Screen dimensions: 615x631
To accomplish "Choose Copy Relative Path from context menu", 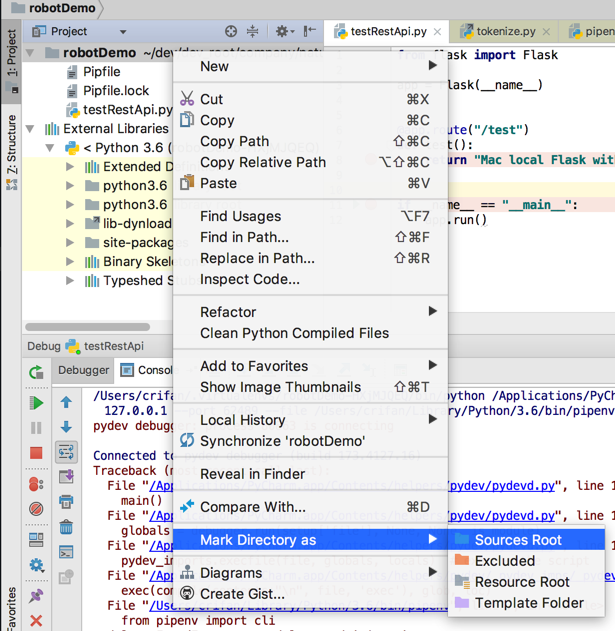I will pyautogui.click(x=263, y=162).
